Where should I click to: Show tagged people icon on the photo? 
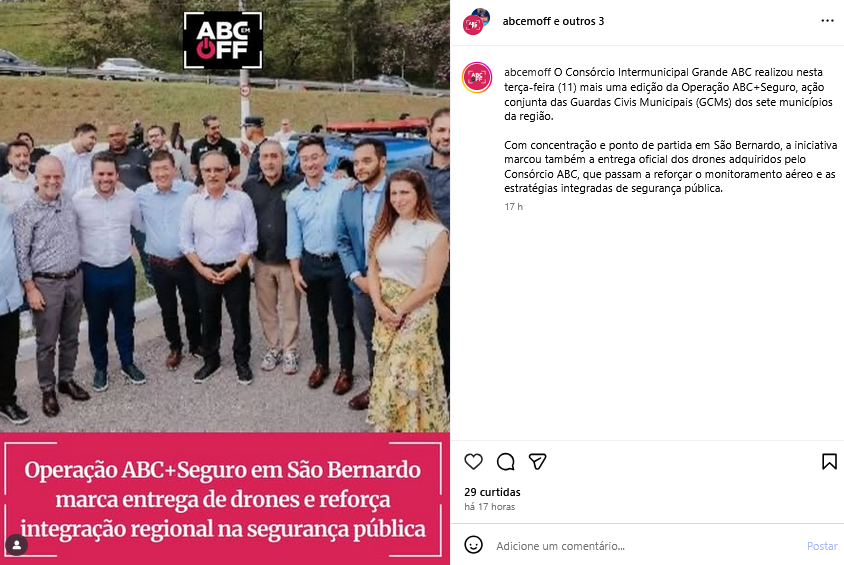[x=17, y=545]
